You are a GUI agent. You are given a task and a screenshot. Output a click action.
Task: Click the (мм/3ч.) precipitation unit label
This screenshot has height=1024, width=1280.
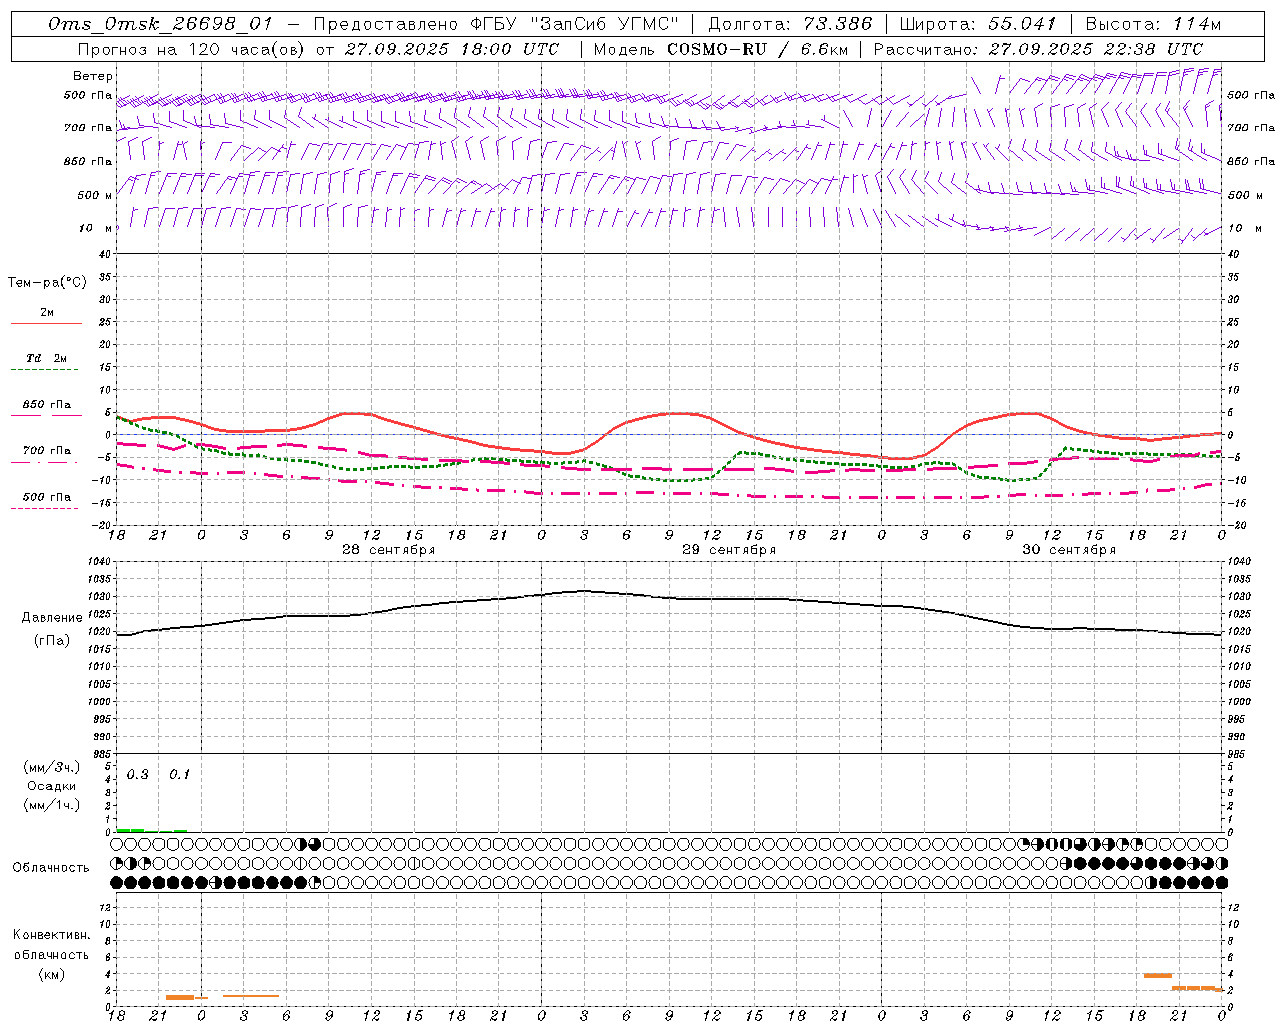click(x=52, y=768)
